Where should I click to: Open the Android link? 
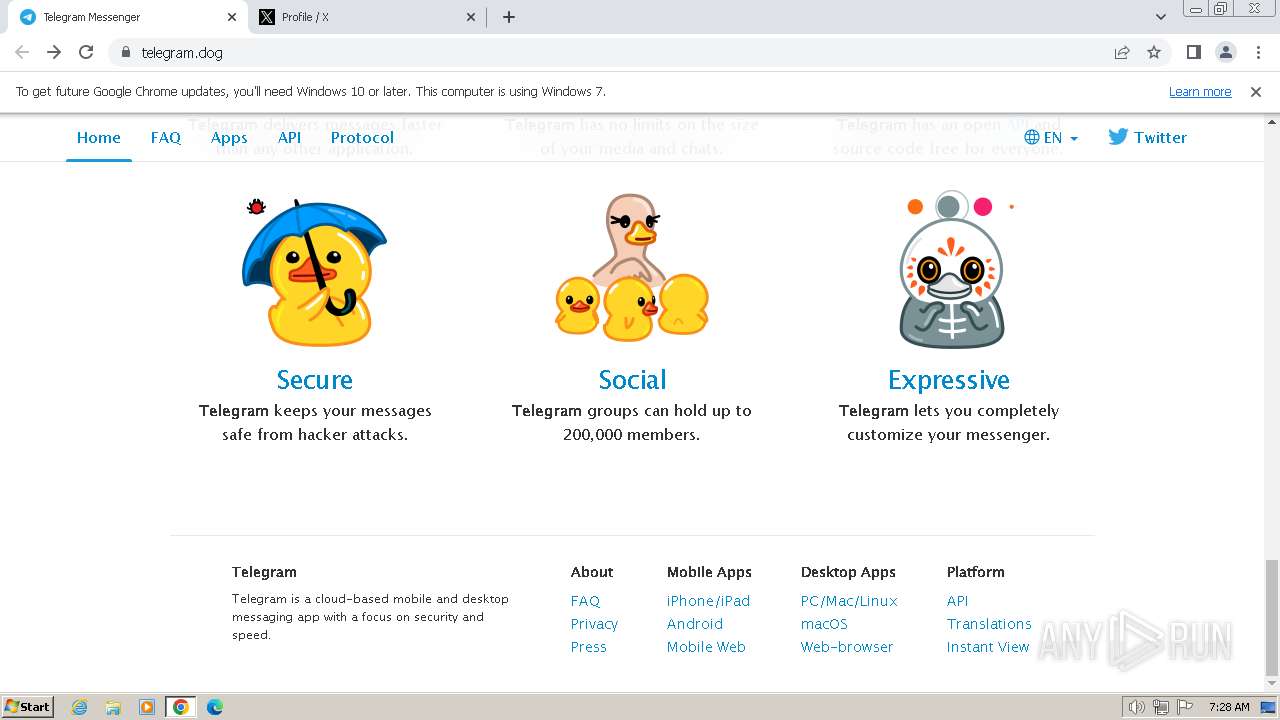click(x=694, y=624)
